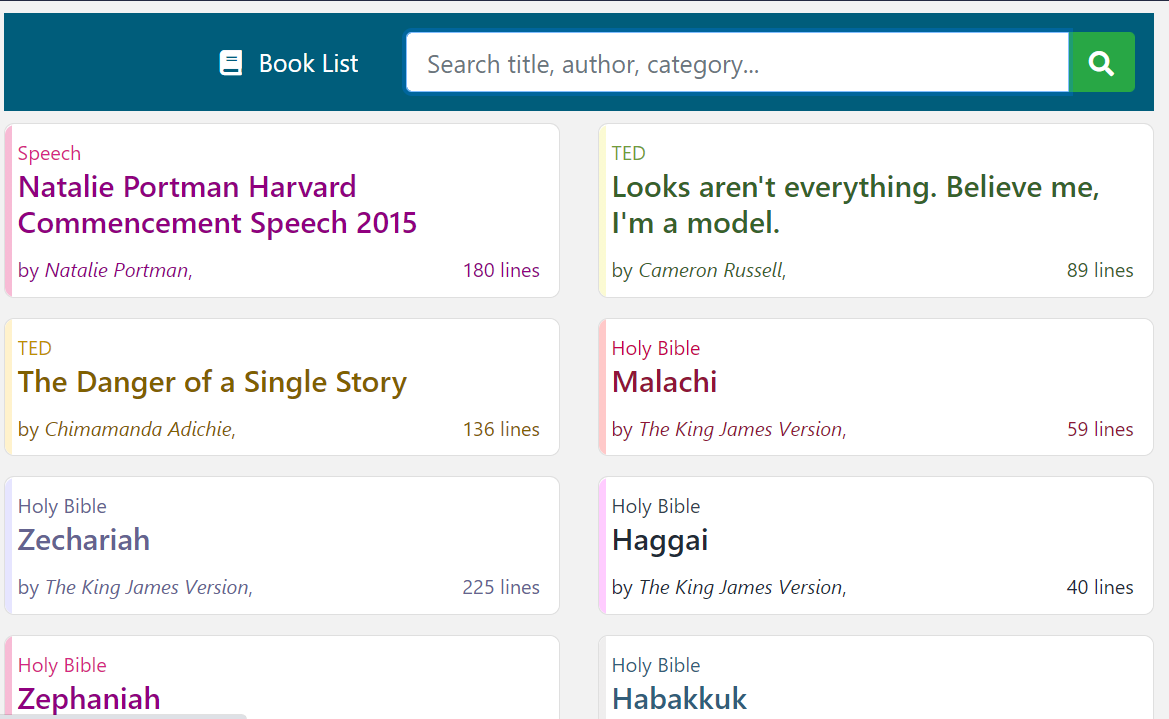Select Holy Bible label above Malachi
This screenshot has width=1169, height=719.
[656, 348]
